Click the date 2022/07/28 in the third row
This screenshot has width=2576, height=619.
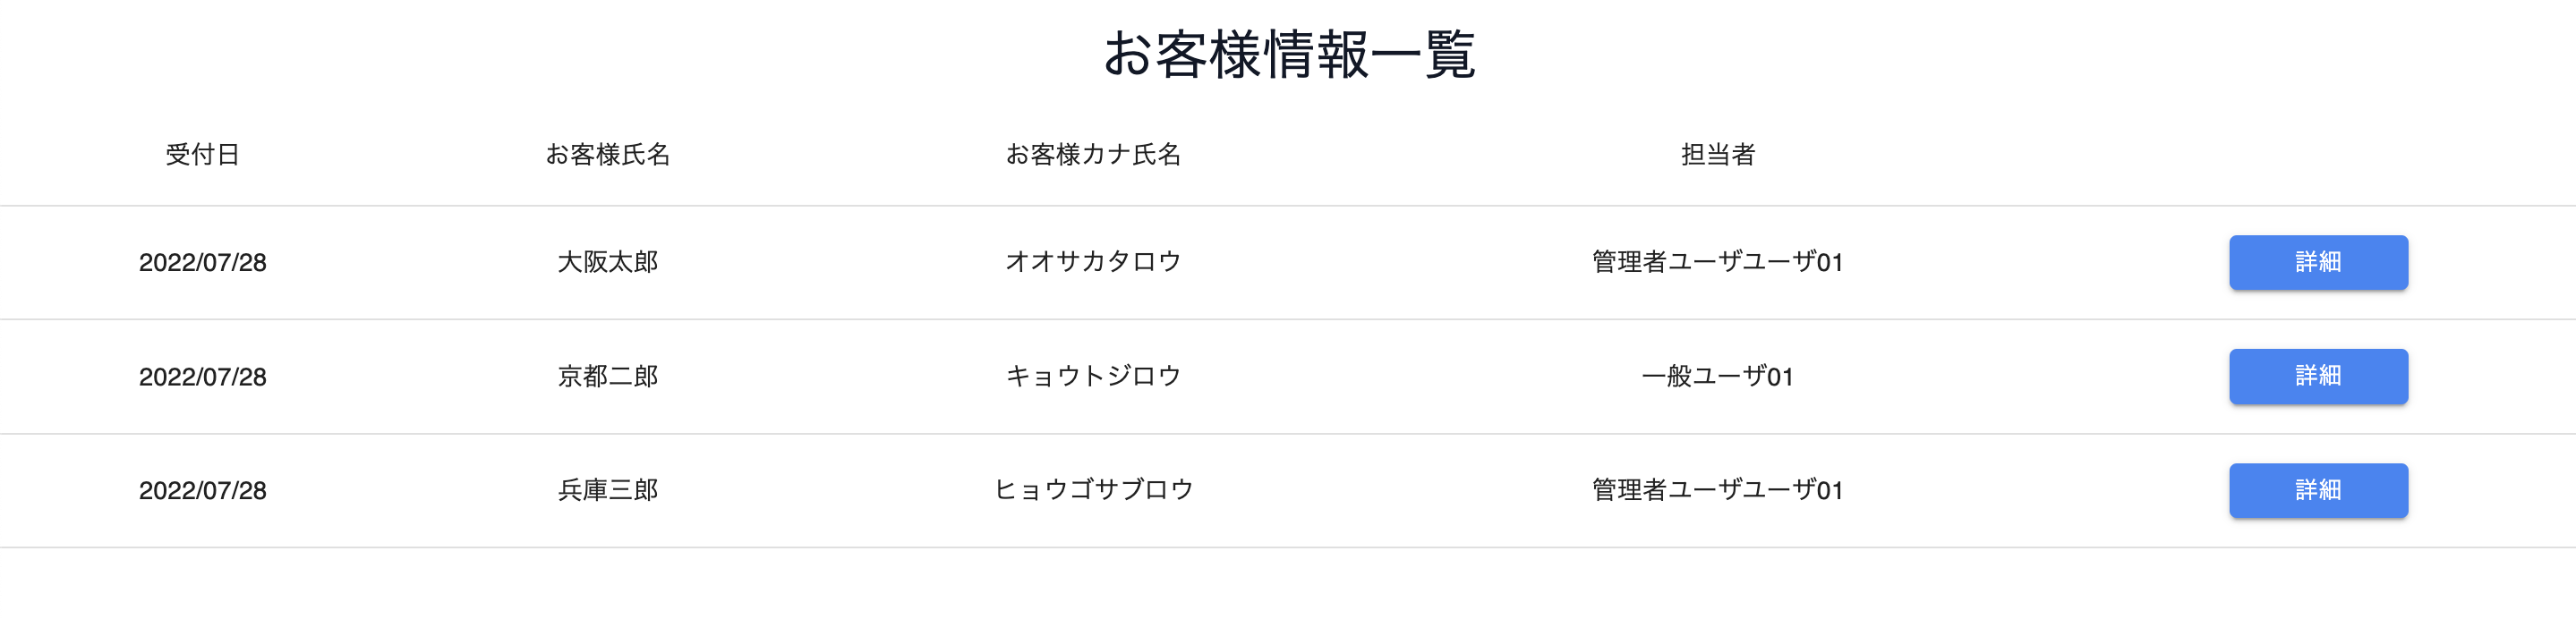(203, 490)
